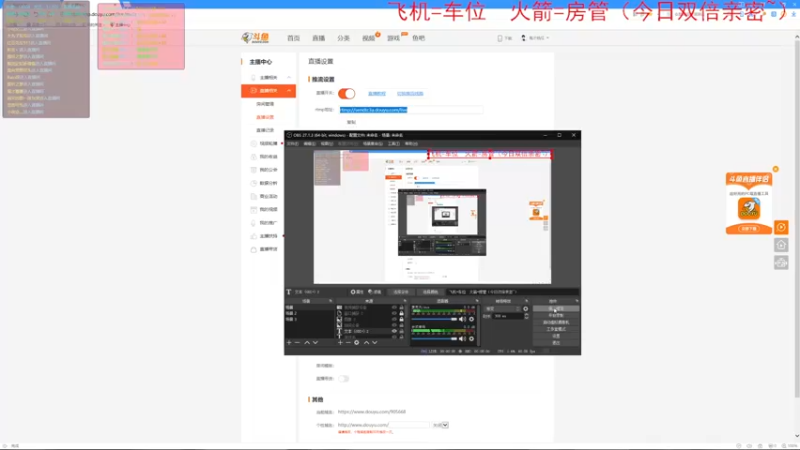Screen dimensions: 800x450
Task: Click the transition duration stepper arrows
Action: tap(527, 316)
